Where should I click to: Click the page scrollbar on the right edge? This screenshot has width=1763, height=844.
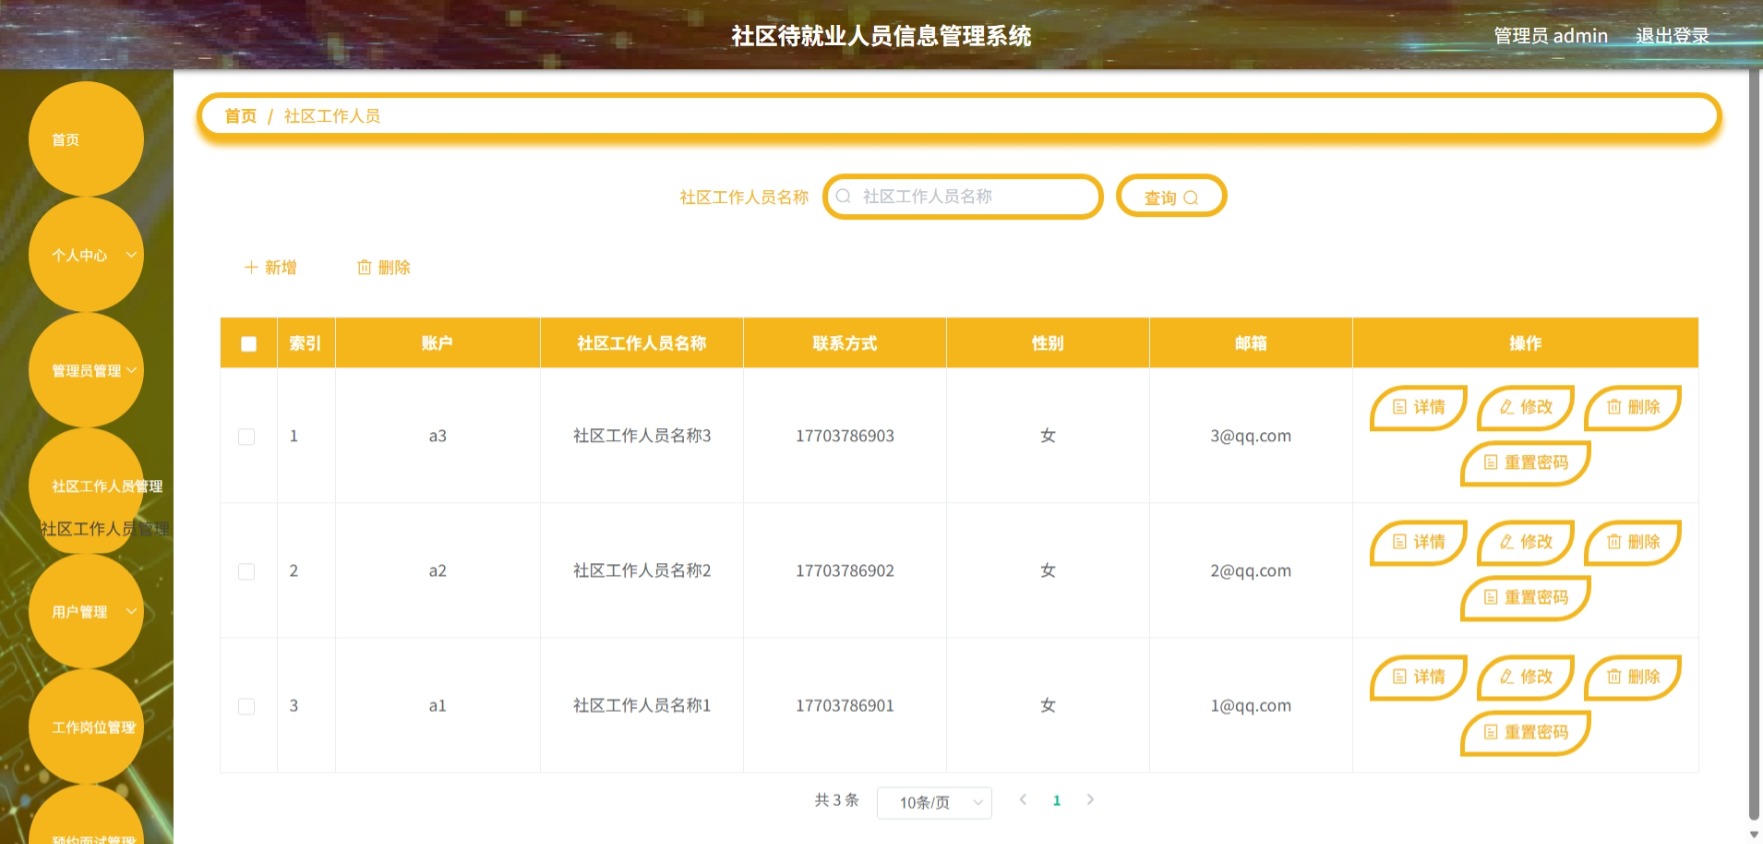[1755, 445]
